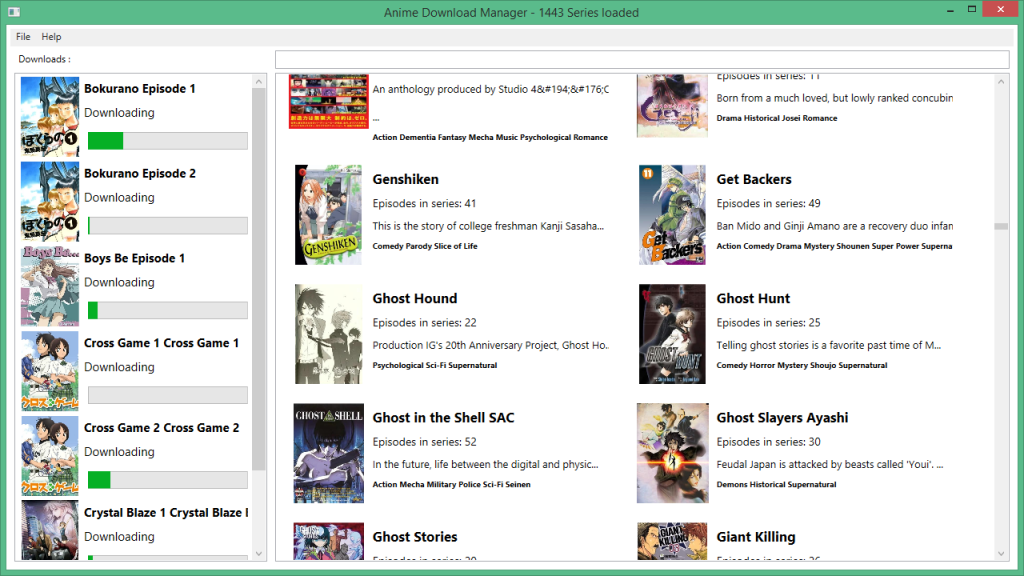Select the Crystal Blaze 1 download cover
1024x576 pixels.
pos(50,530)
